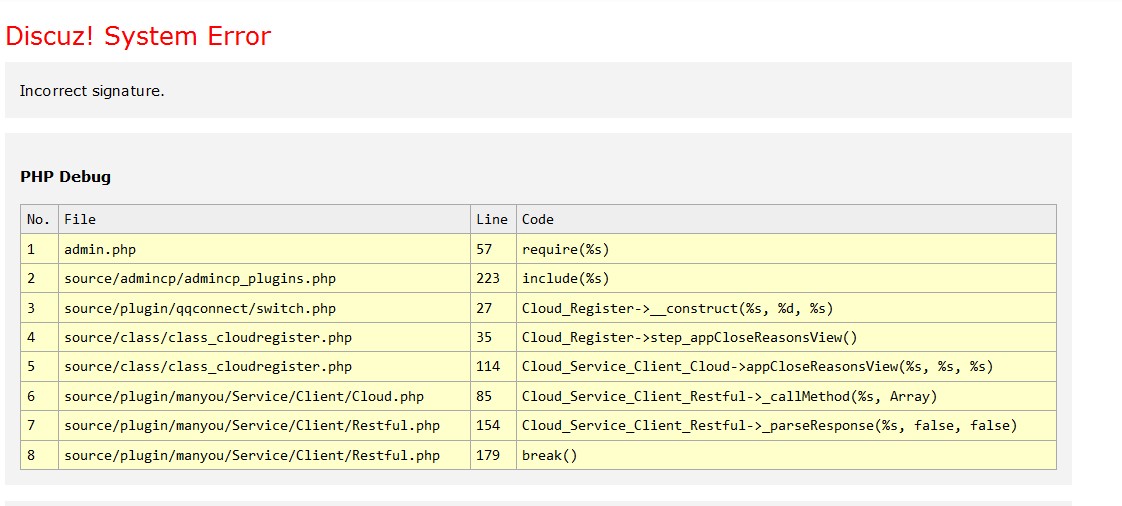Click the _callMethod(%s, Array) code cell
The width and height of the screenshot is (1122, 506).
coord(729,396)
